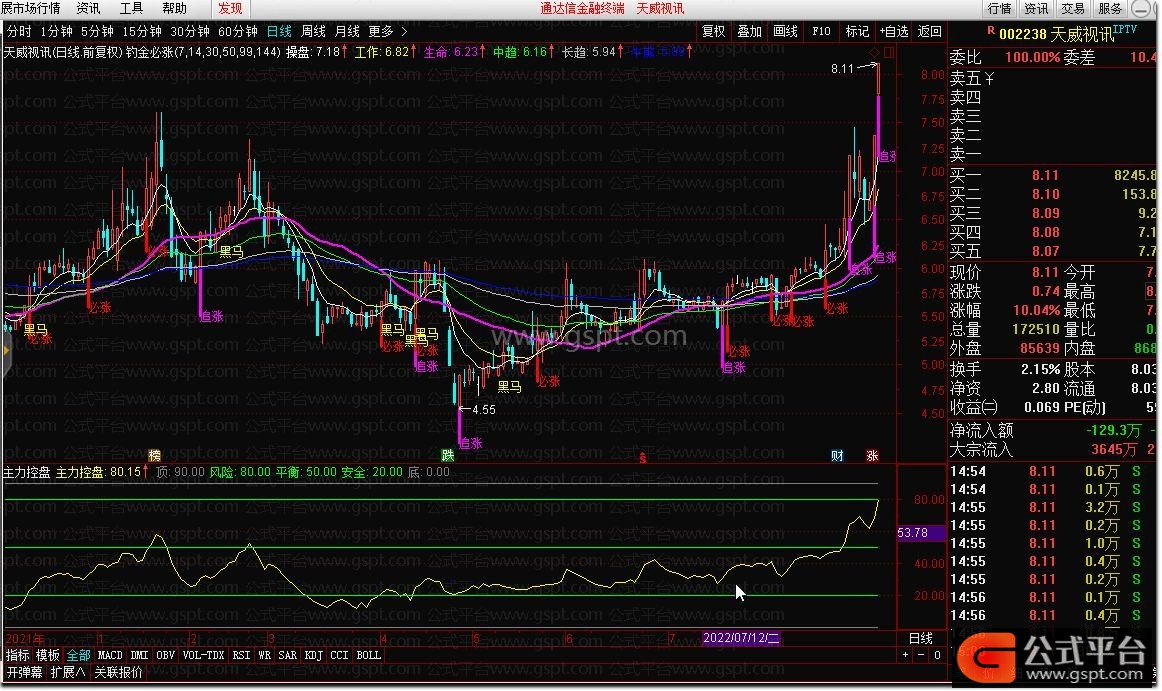Switch to SAR indicator
The height and width of the screenshot is (691, 1162).
click(288, 655)
